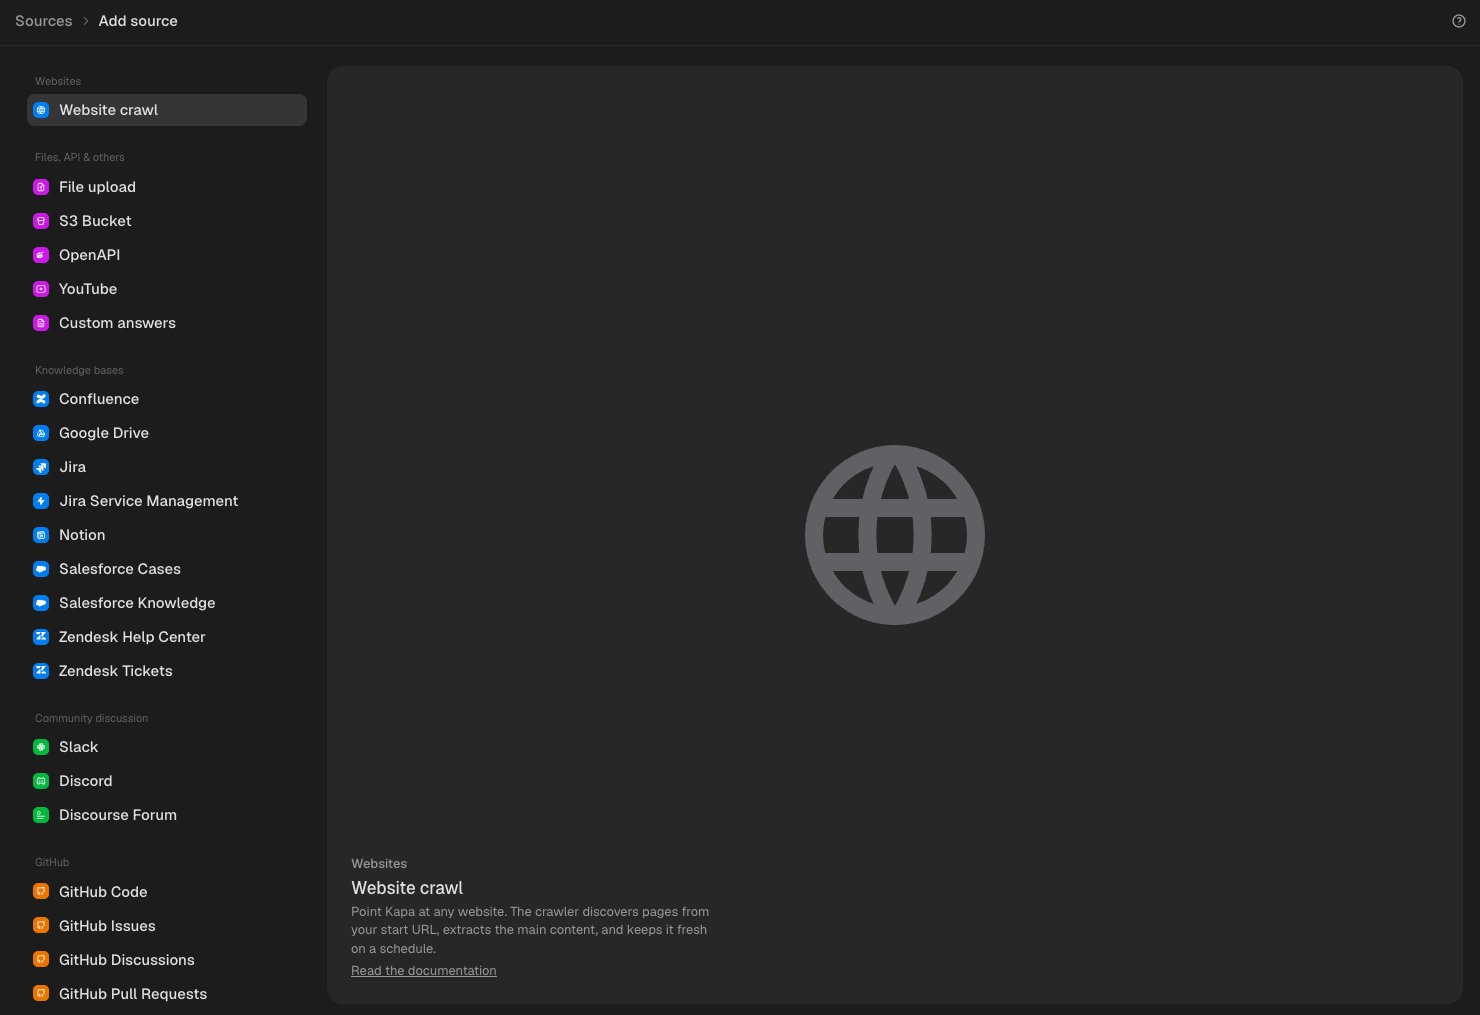Click the 'Community discussion' section label
1480x1015 pixels.
pyautogui.click(x=91, y=718)
